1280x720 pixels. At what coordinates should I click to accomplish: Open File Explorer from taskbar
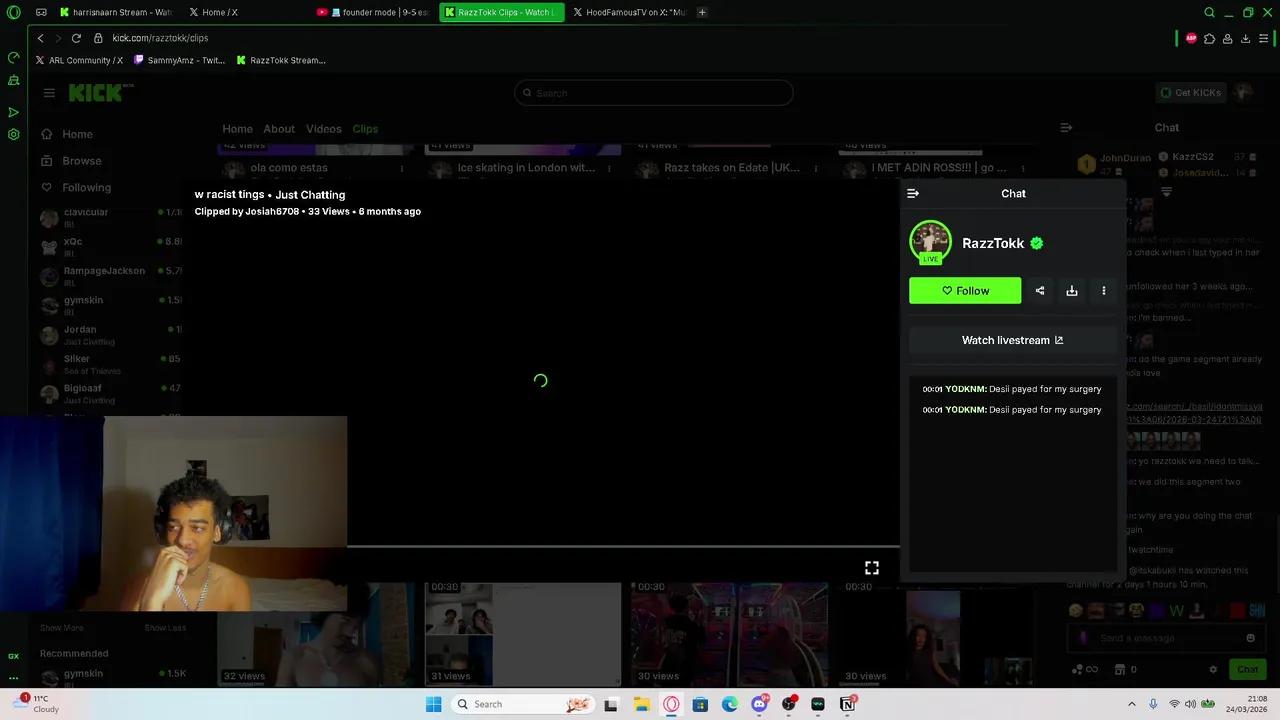641,704
